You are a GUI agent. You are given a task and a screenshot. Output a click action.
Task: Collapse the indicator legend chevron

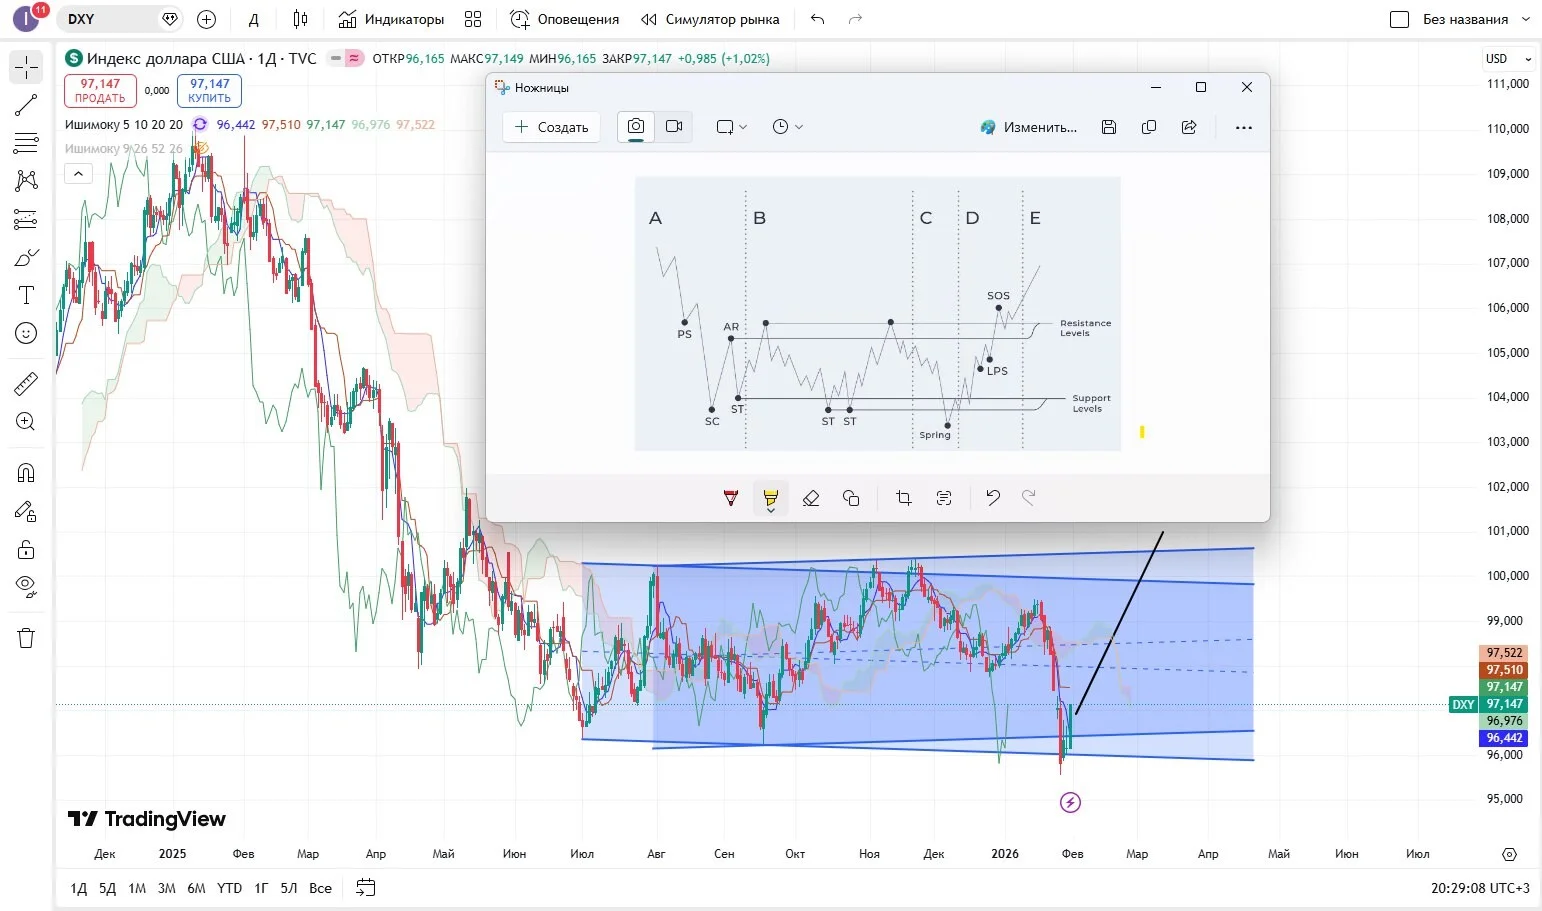pyautogui.click(x=78, y=174)
